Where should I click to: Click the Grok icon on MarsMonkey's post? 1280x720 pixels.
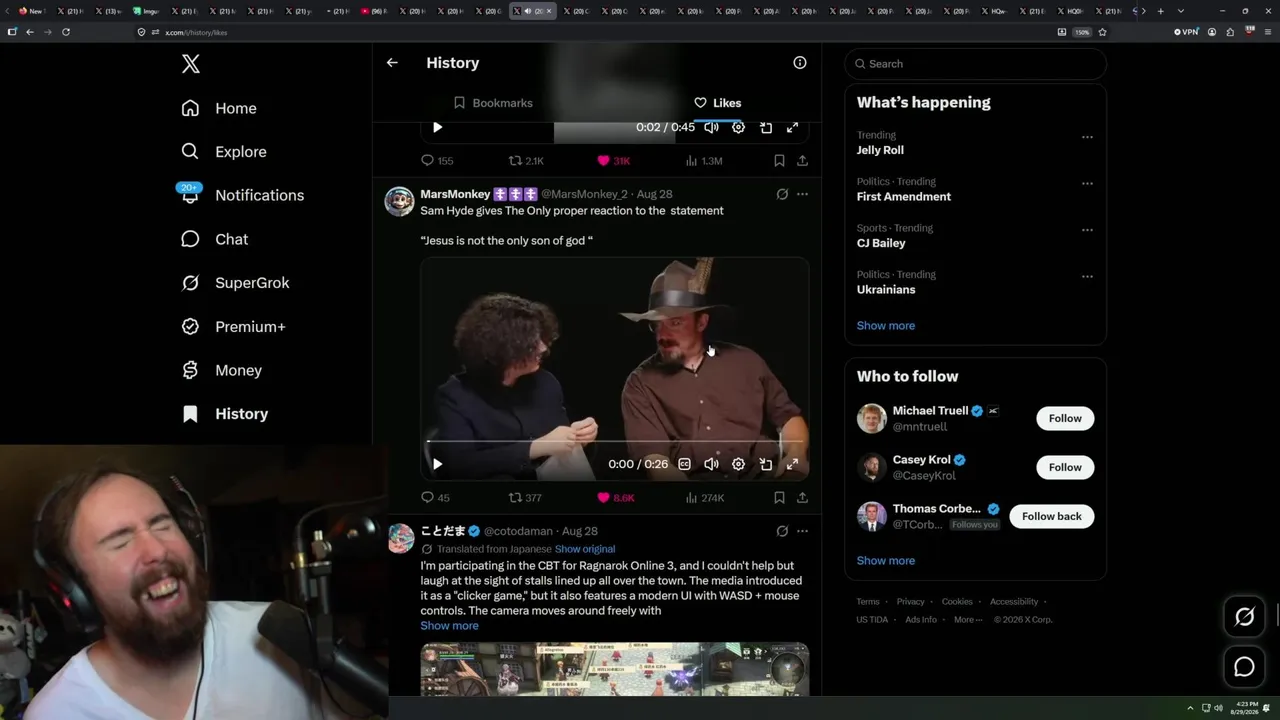point(782,194)
